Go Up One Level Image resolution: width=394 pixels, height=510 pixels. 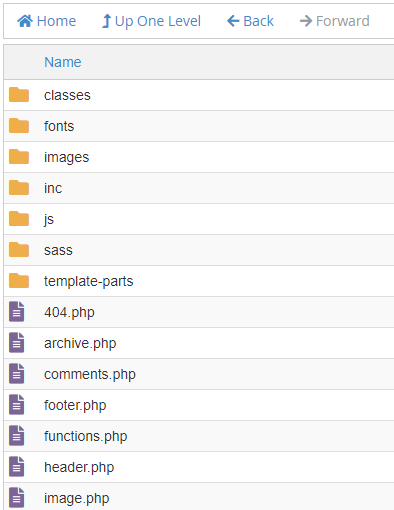tap(151, 21)
